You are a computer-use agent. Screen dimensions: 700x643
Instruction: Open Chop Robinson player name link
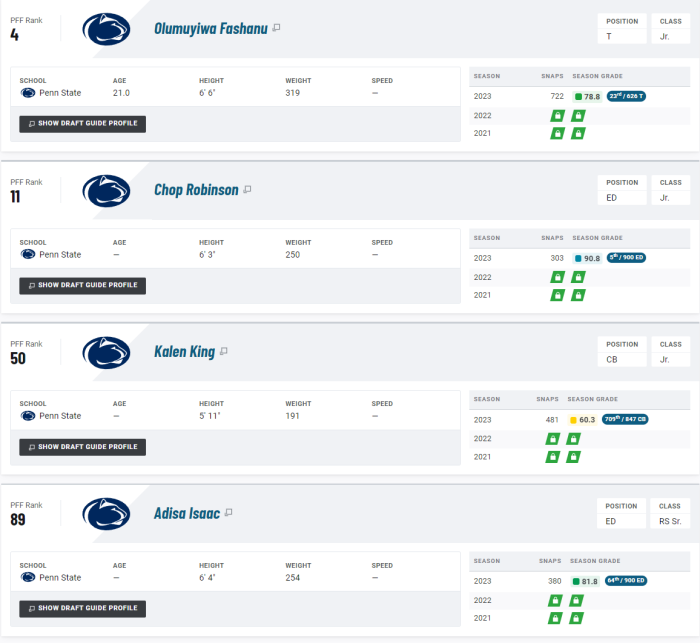click(196, 190)
